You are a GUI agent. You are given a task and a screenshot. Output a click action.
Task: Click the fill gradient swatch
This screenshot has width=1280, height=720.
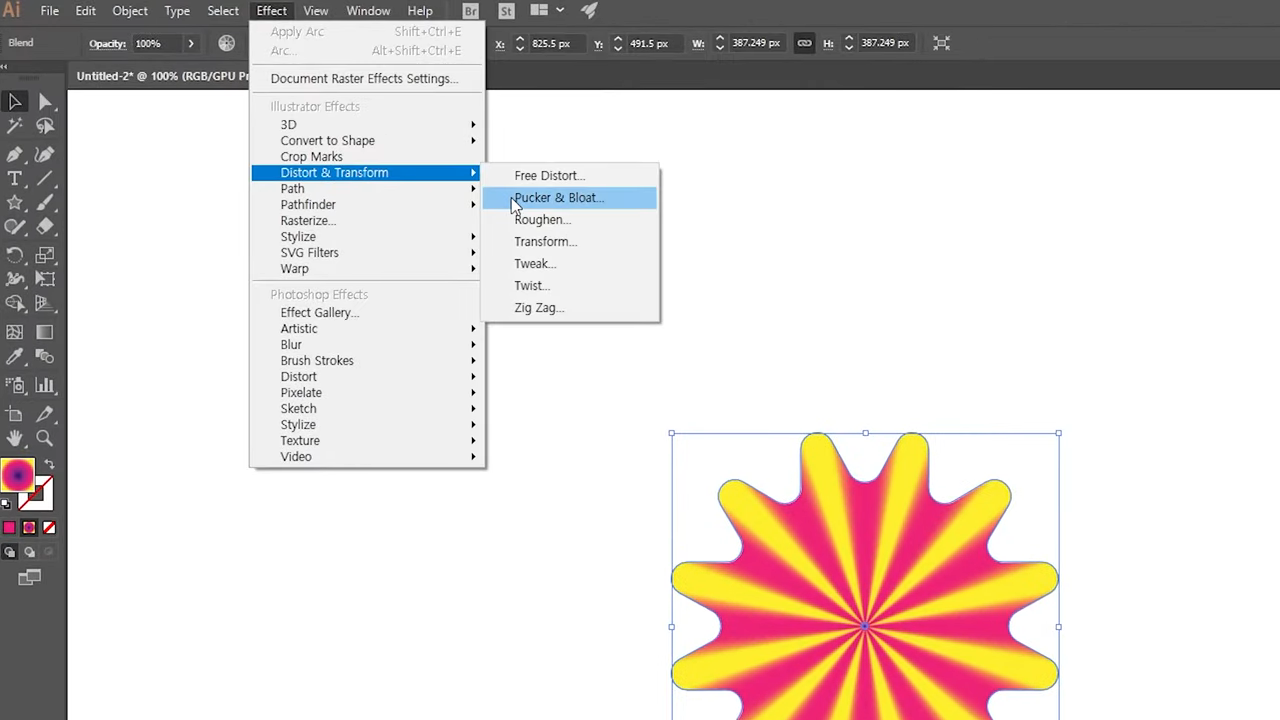click(17, 475)
